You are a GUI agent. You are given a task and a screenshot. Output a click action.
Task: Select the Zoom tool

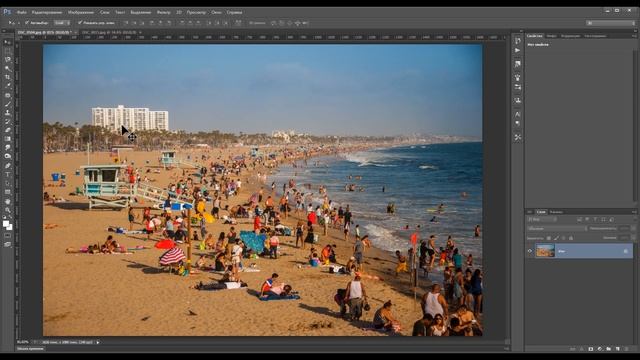7,210
